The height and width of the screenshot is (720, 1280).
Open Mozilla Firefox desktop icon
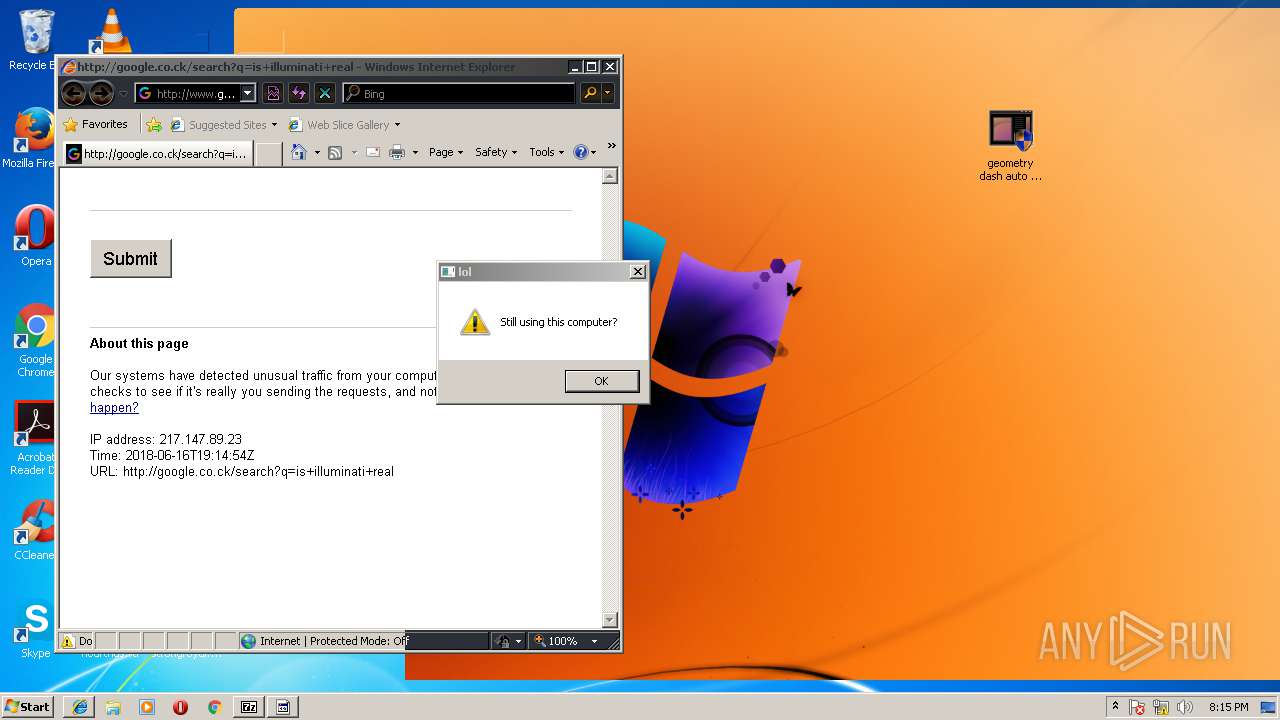click(x=33, y=138)
